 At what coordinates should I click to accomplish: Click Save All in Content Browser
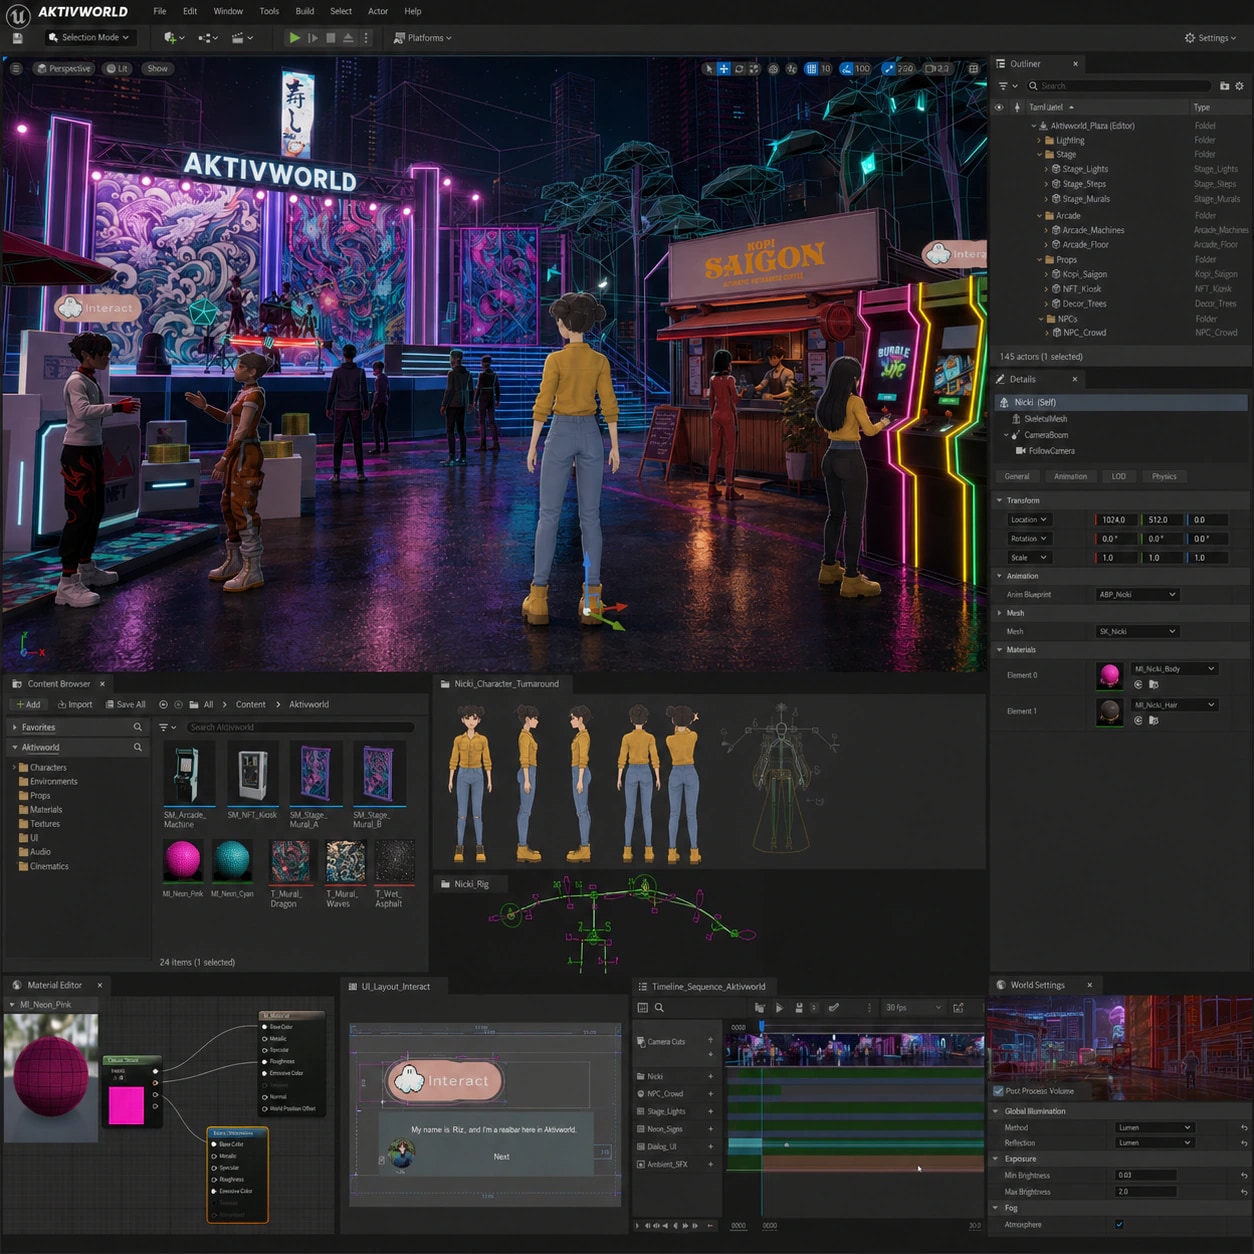click(x=126, y=705)
